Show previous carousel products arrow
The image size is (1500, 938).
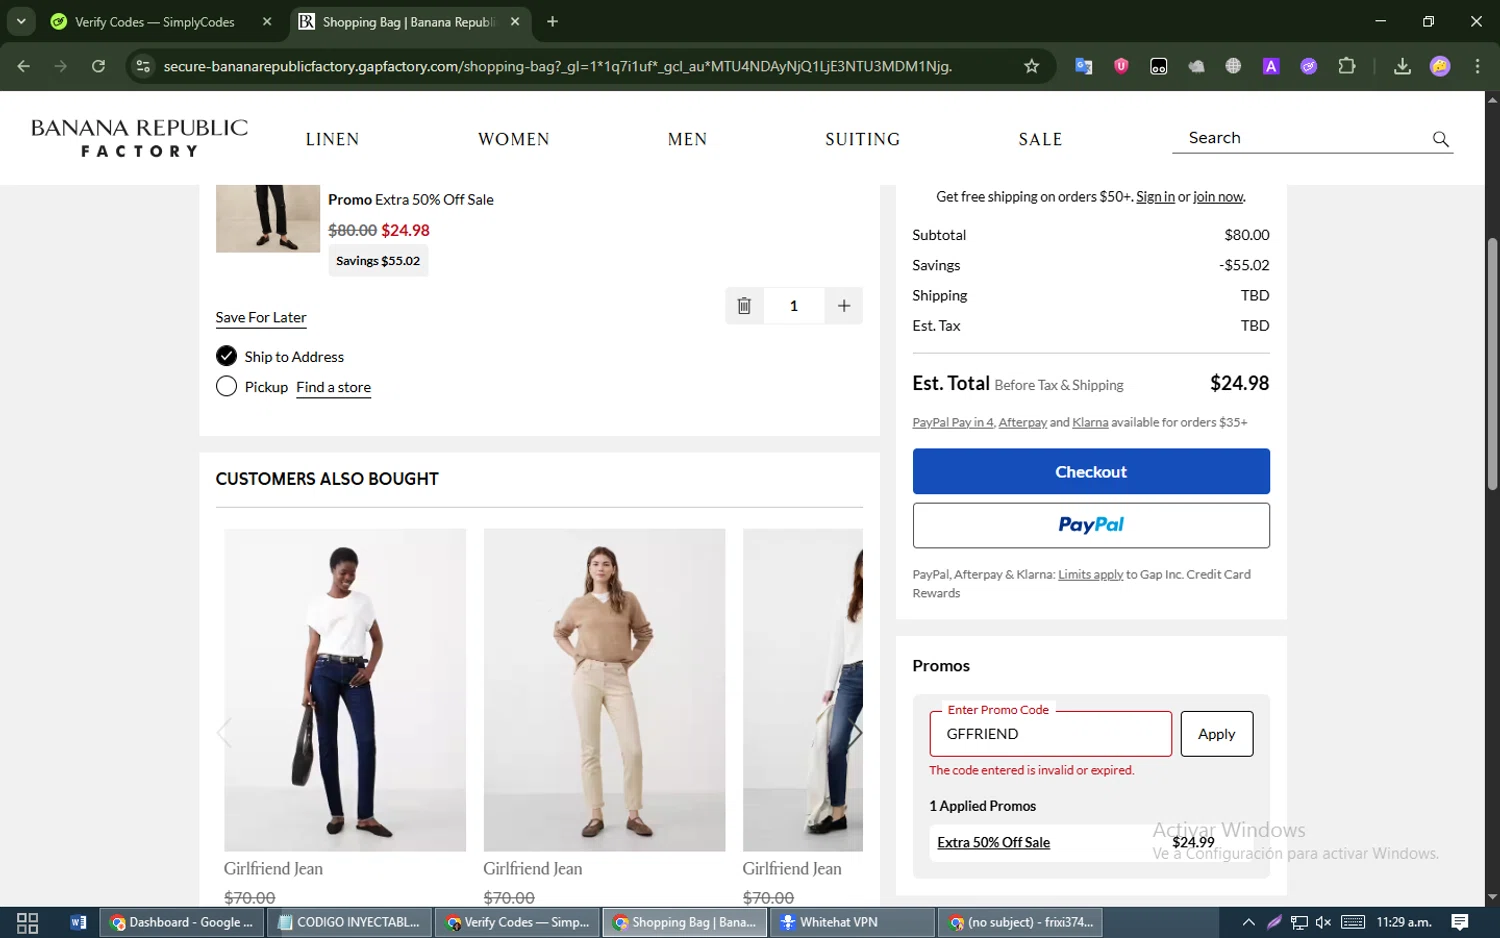[224, 732]
